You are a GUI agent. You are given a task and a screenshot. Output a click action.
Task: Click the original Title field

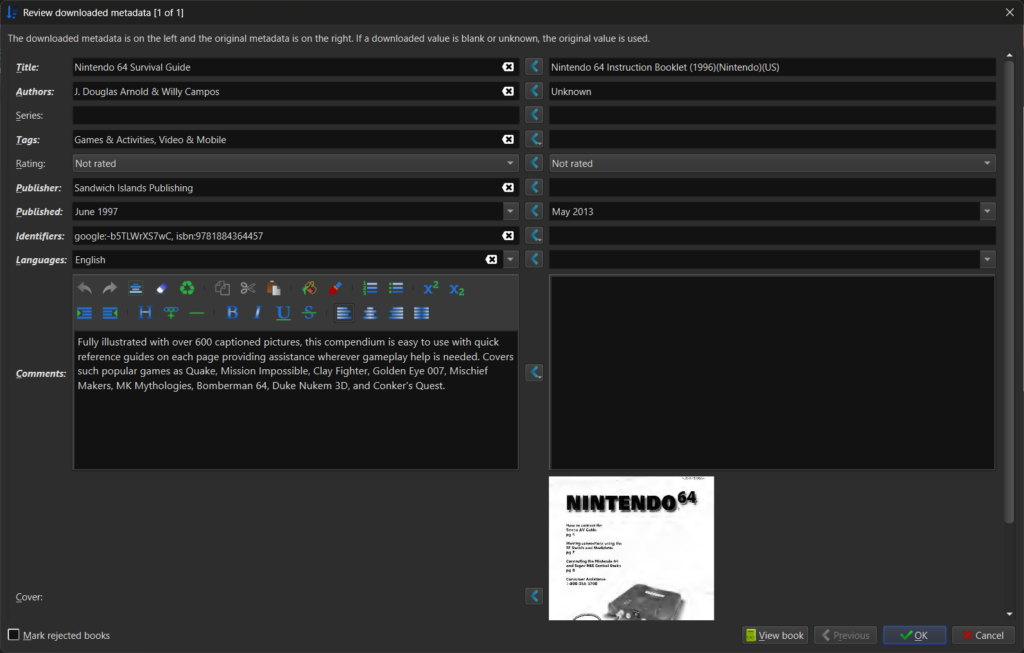coord(772,67)
